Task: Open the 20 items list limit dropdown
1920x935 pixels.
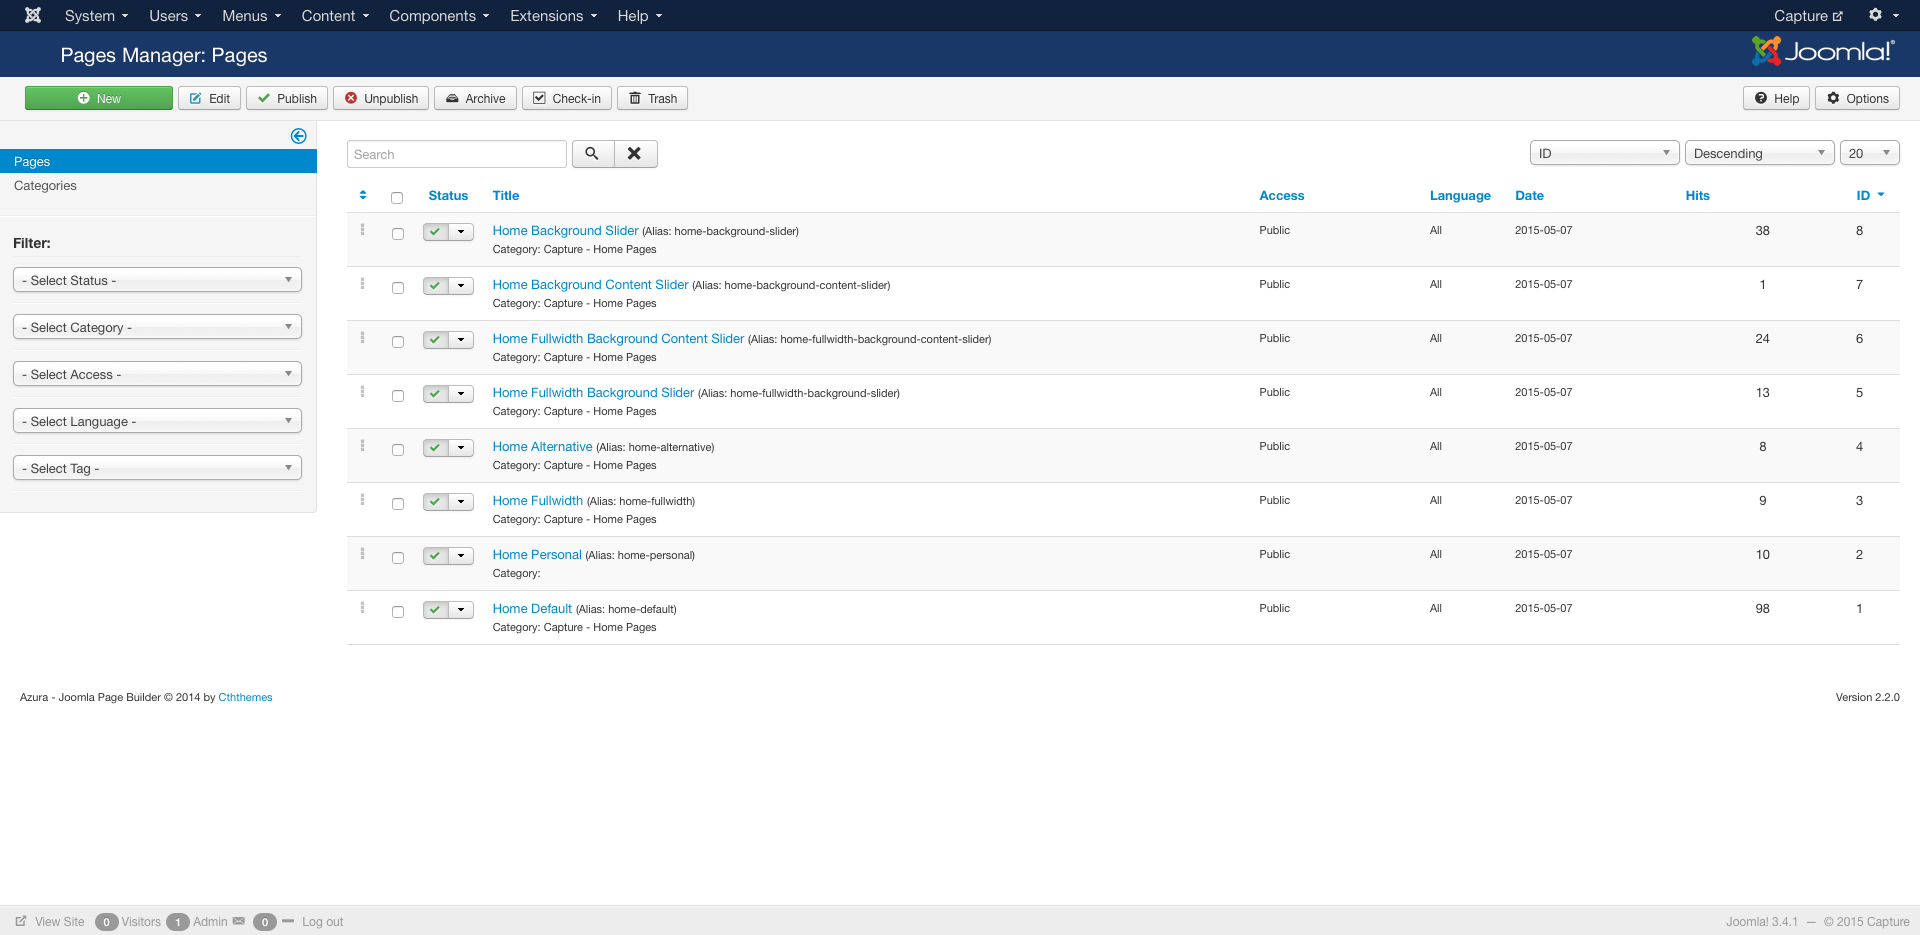Action: point(1869,153)
